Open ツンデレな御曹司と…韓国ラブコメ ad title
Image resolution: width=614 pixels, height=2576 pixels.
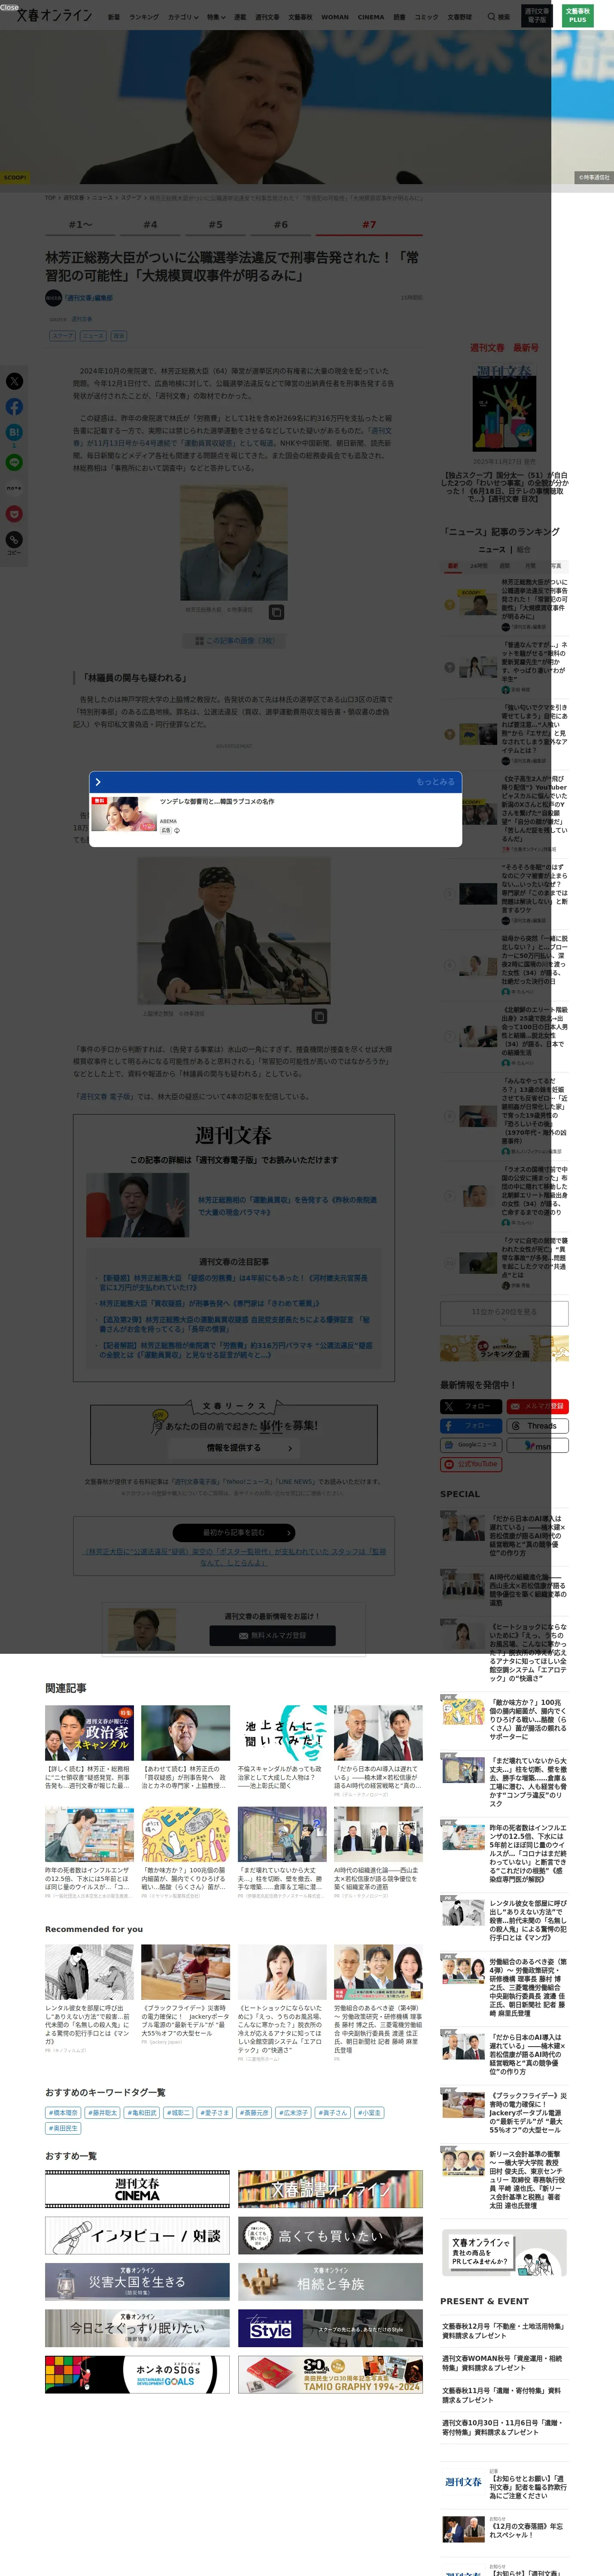pos(217,802)
